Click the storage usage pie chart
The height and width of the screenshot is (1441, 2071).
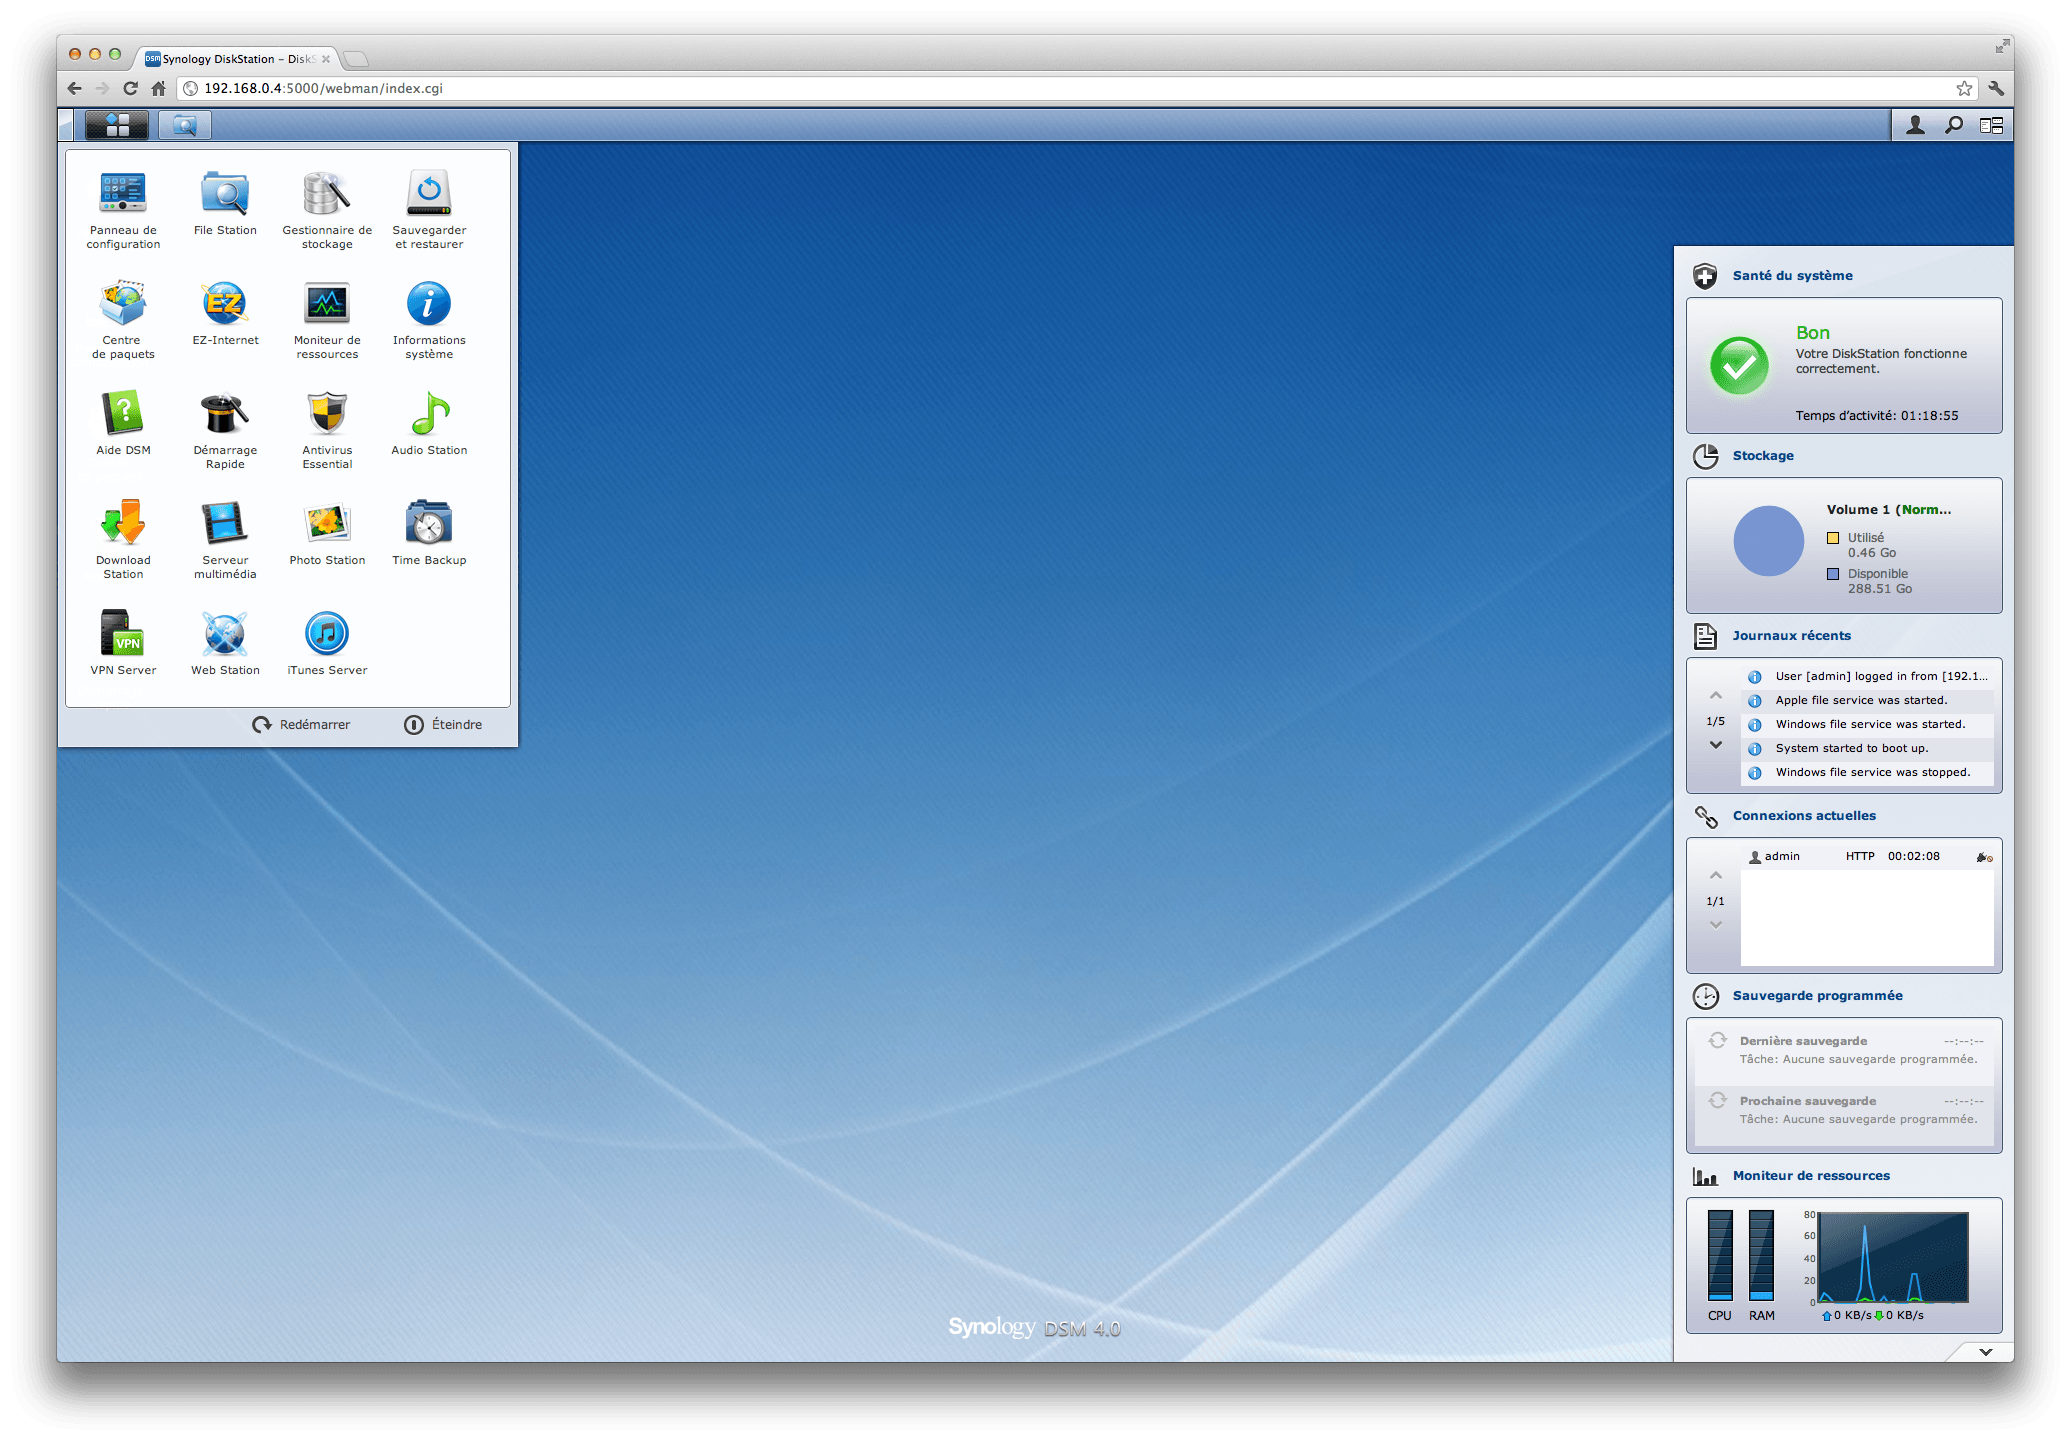(x=1768, y=541)
